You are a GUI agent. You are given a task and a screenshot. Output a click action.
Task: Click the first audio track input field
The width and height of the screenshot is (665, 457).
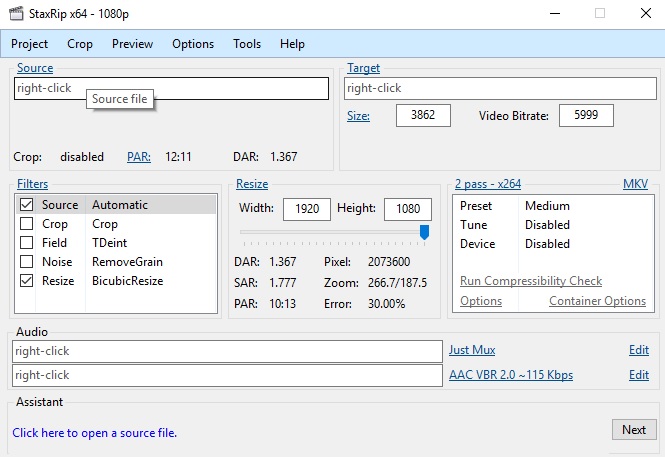coord(227,351)
